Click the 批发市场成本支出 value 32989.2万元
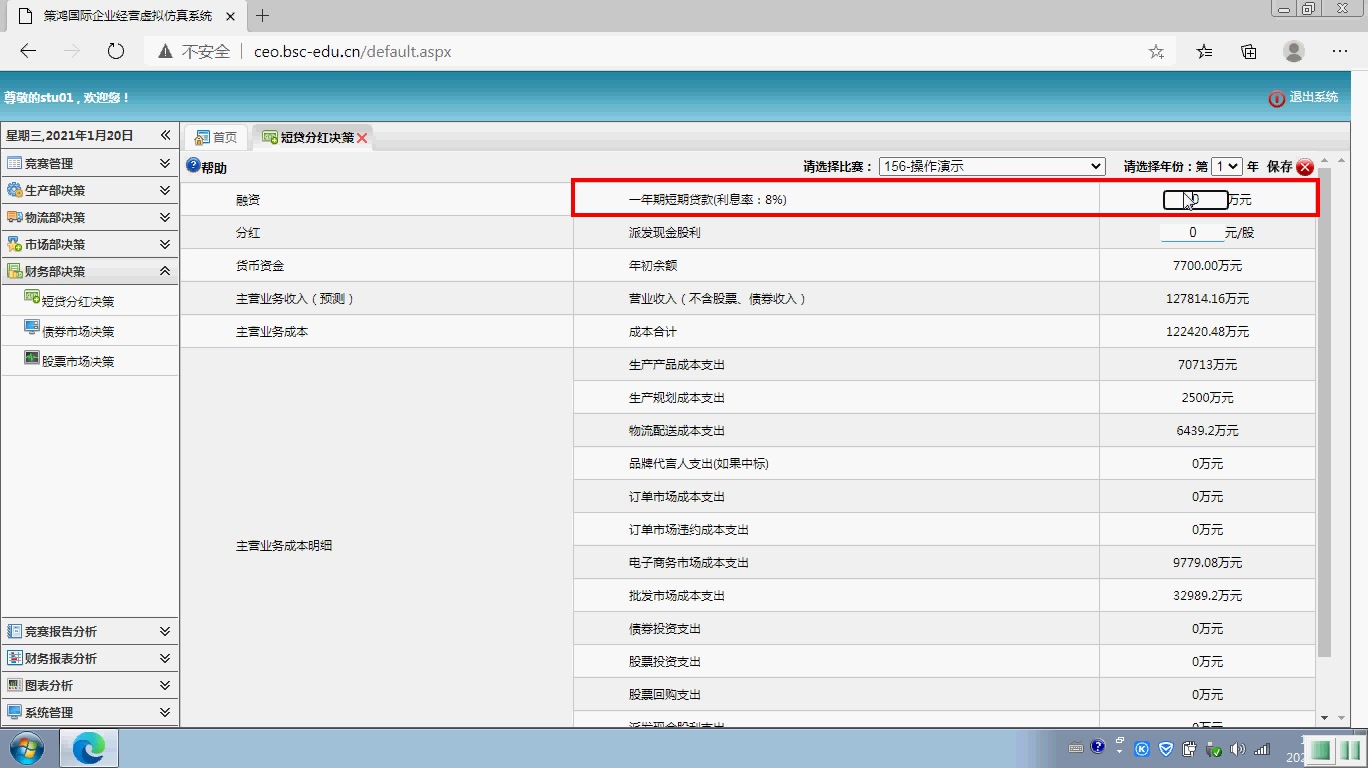 tap(1207, 596)
